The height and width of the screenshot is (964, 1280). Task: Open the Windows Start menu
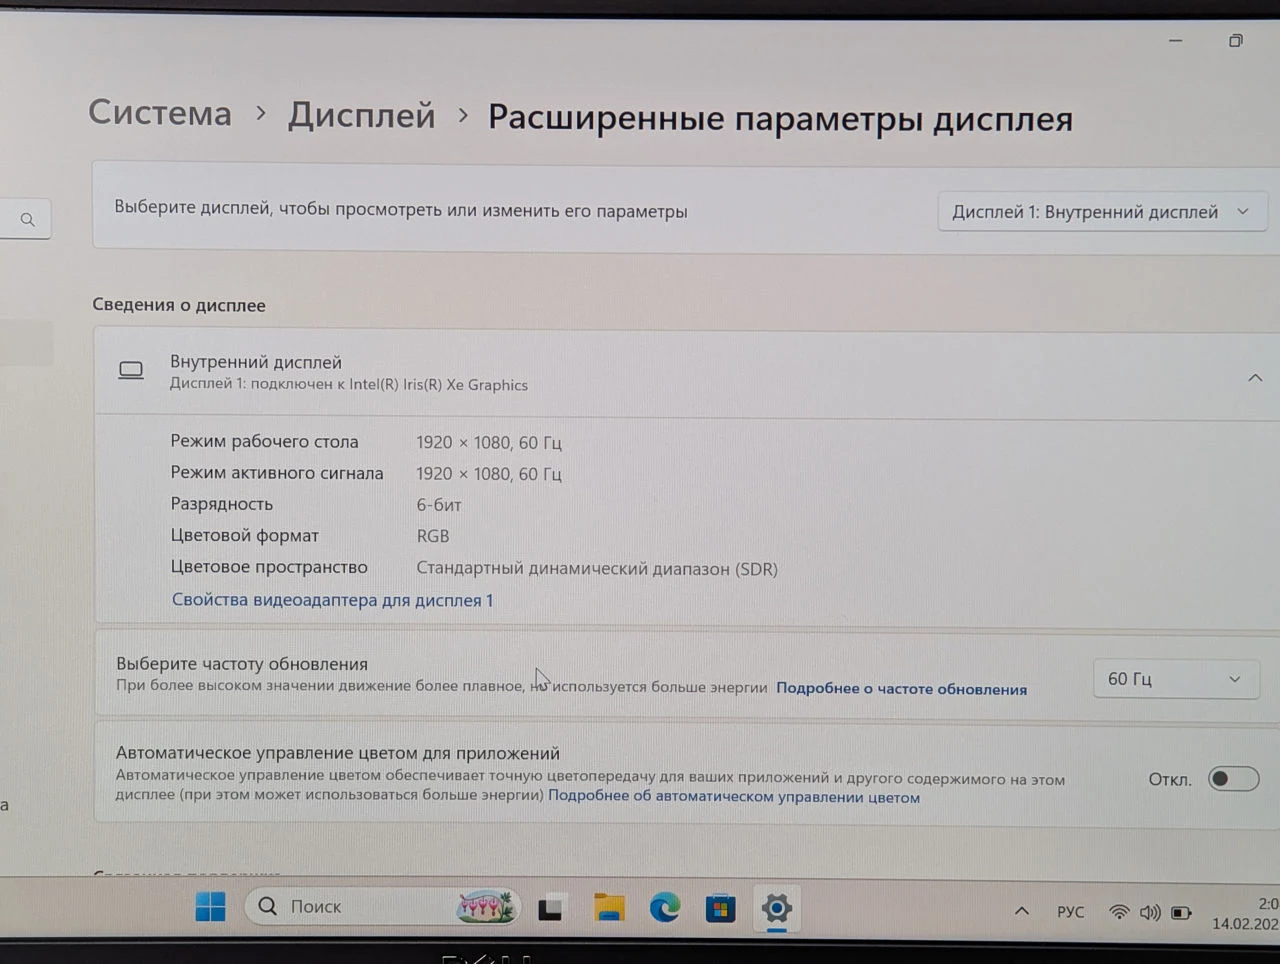(210, 907)
